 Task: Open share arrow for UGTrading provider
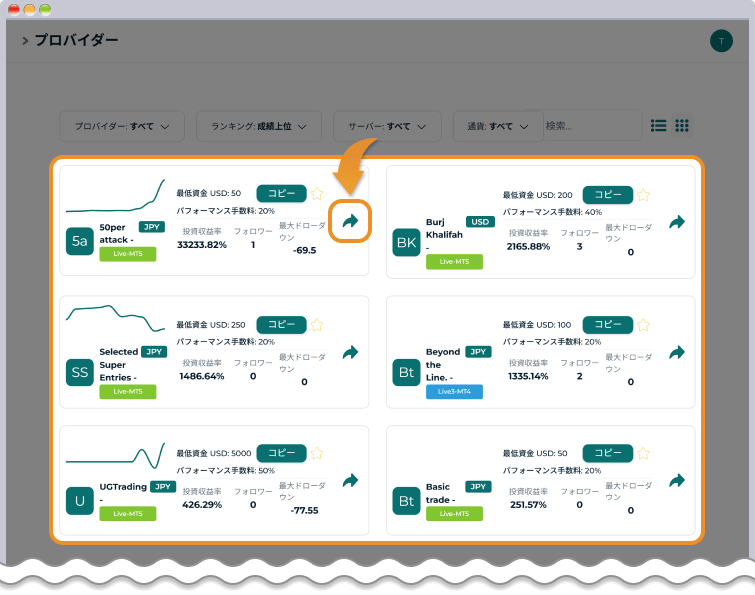(350, 480)
